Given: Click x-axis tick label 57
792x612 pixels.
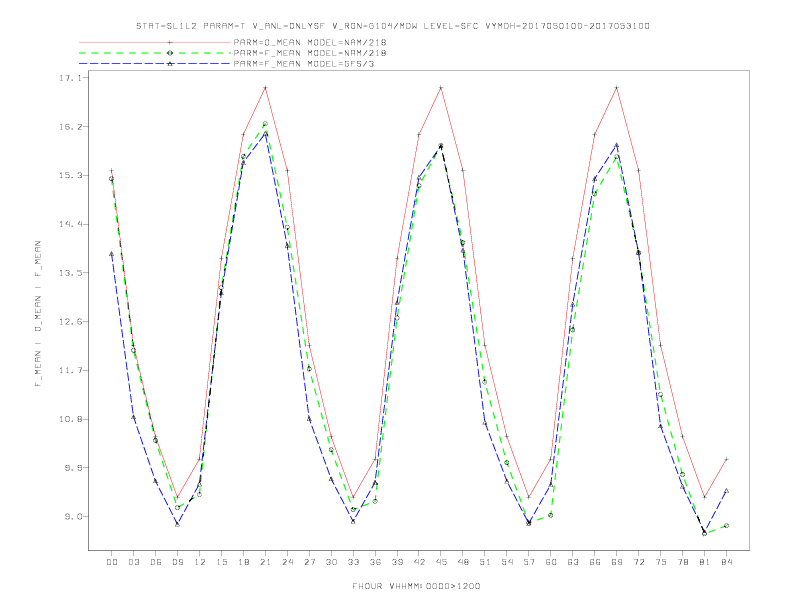Looking at the screenshot, I should [529, 562].
